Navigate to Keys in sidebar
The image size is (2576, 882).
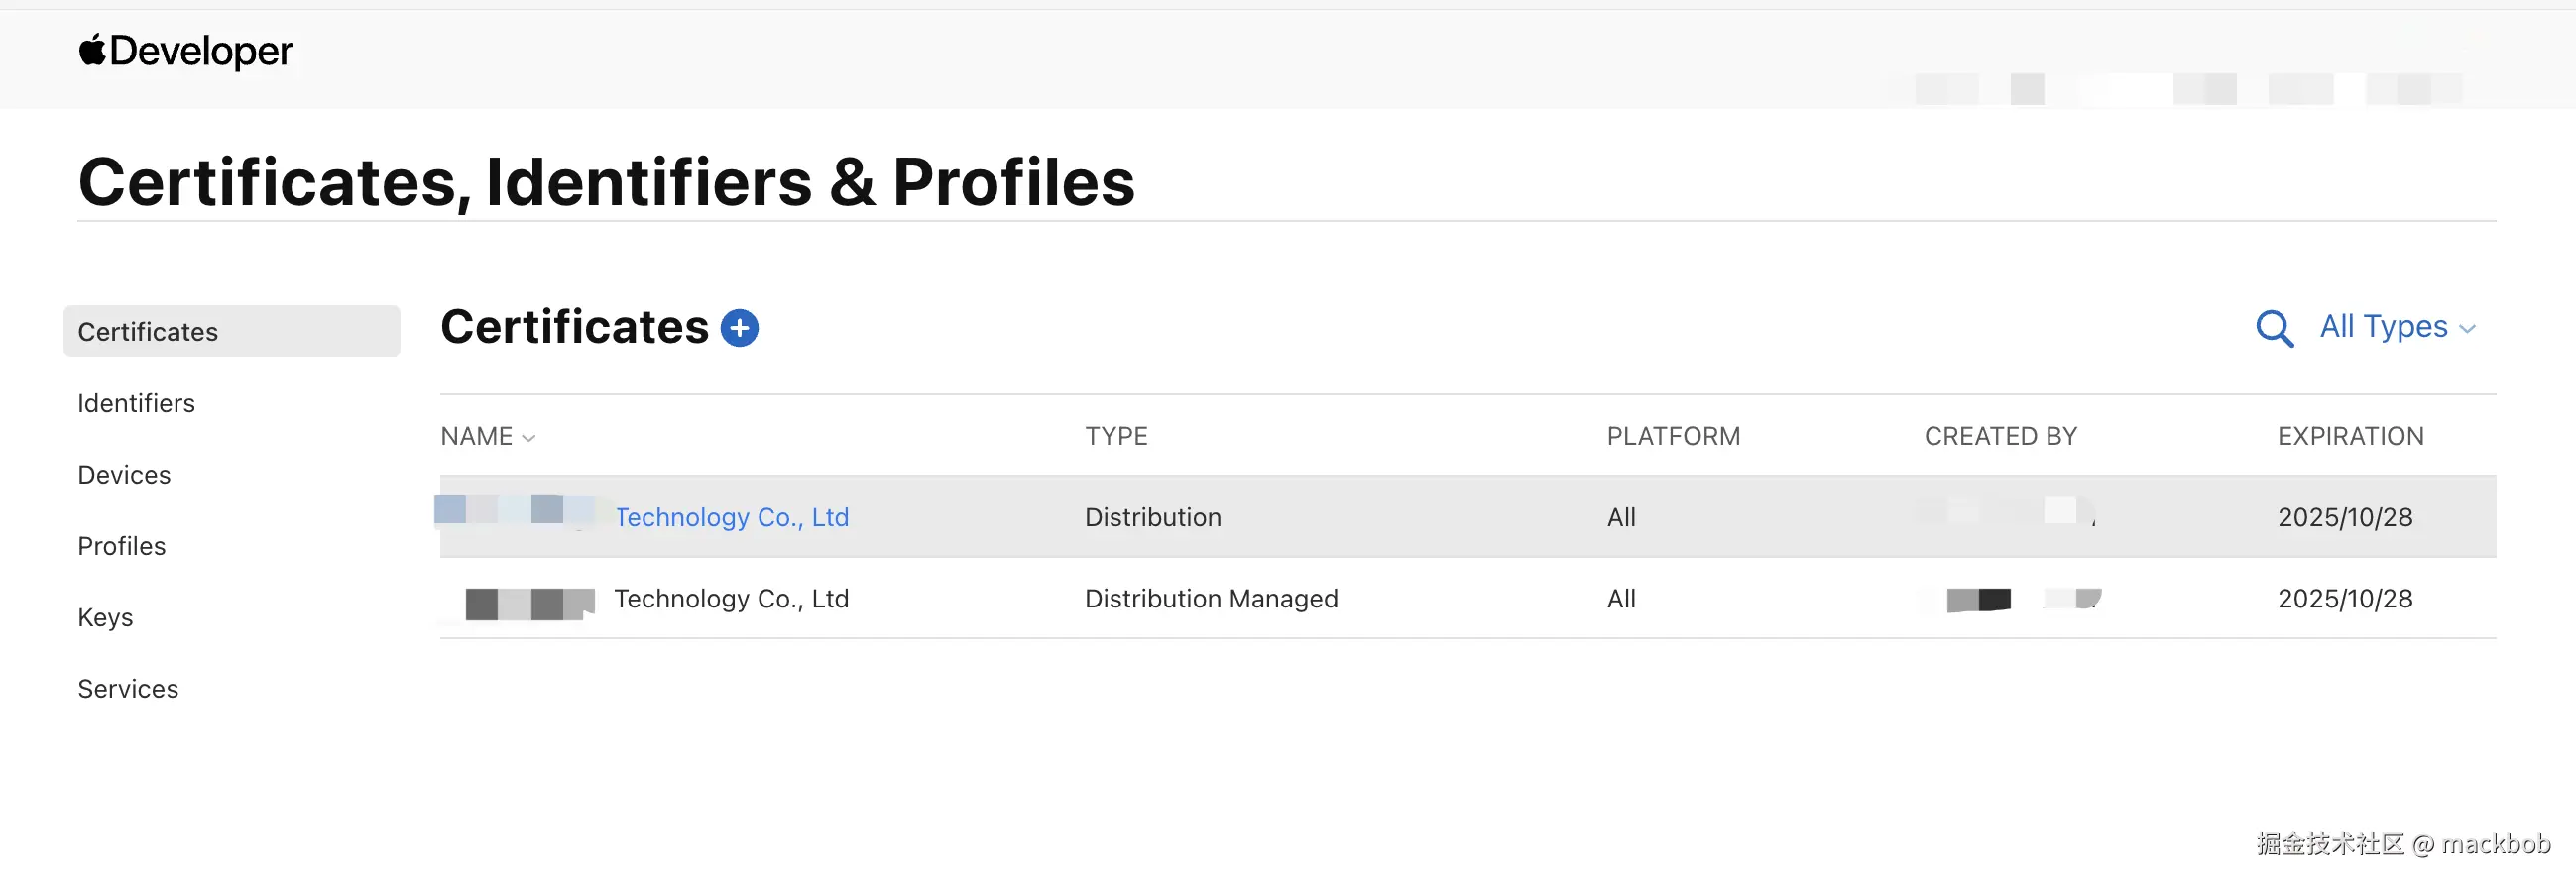pos(106,618)
